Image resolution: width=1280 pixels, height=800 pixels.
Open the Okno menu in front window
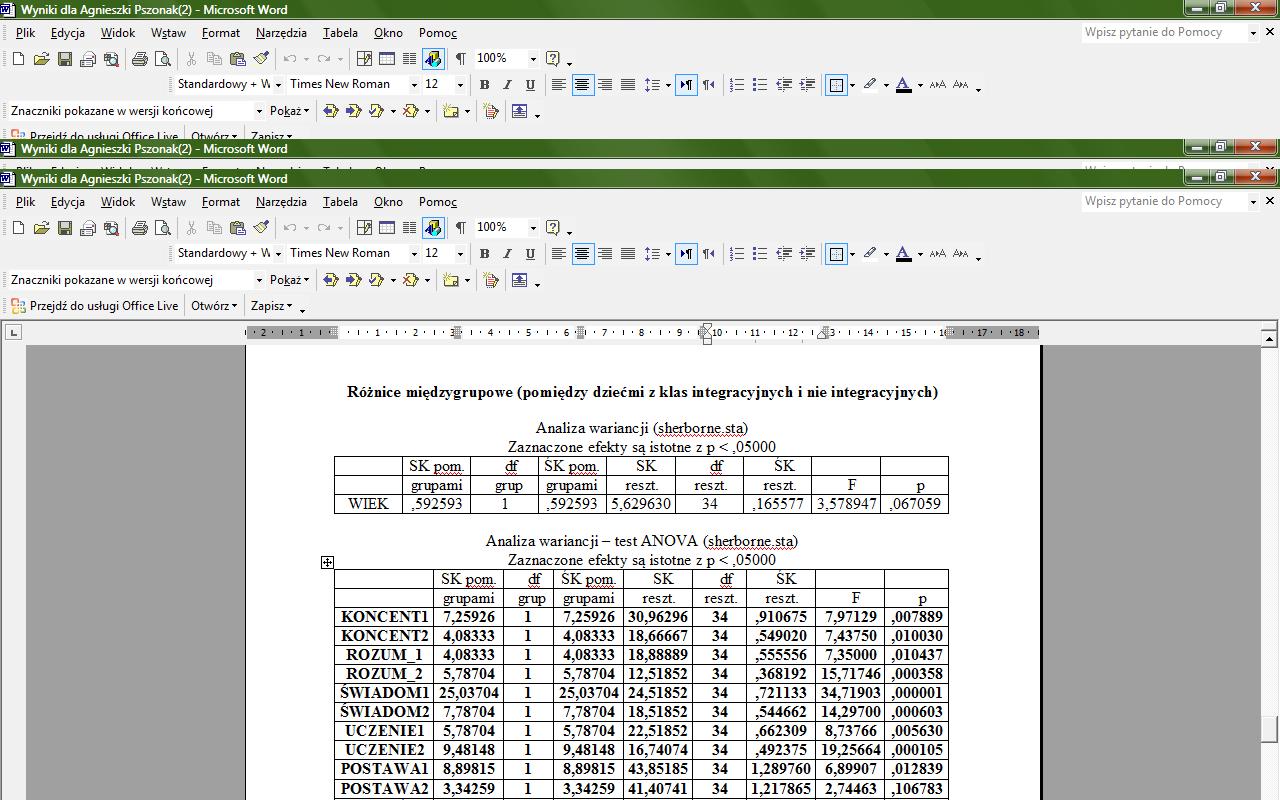click(388, 202)
